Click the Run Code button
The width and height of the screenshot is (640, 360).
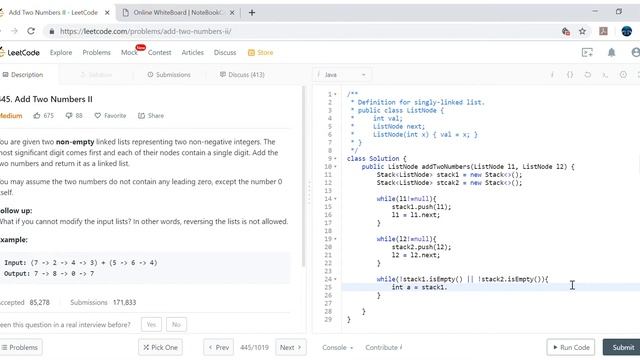pyautogui.click(x=571, y=347)
